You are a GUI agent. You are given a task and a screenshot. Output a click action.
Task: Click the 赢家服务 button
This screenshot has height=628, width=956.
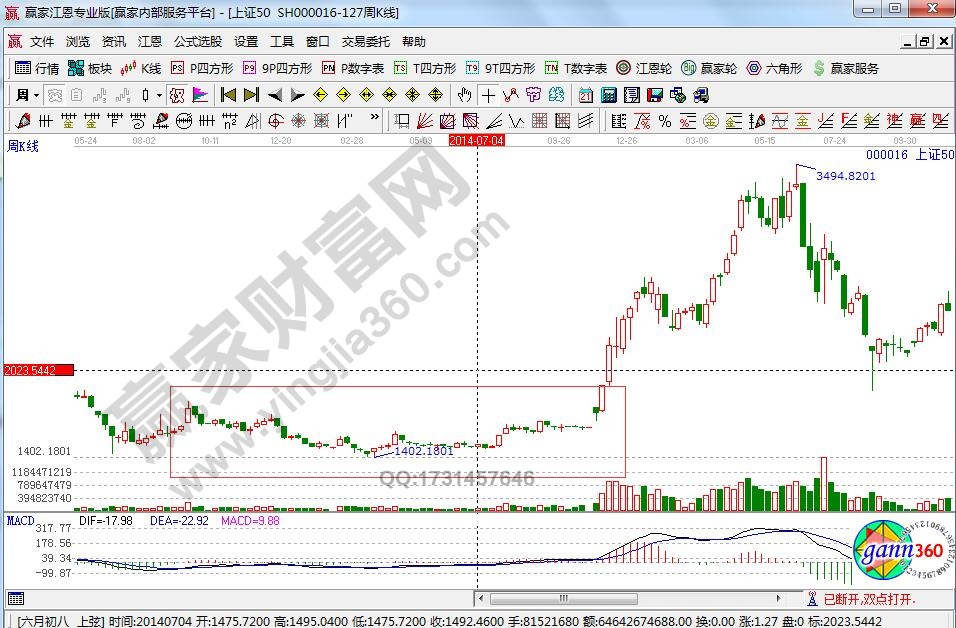[x=846, y=68]
